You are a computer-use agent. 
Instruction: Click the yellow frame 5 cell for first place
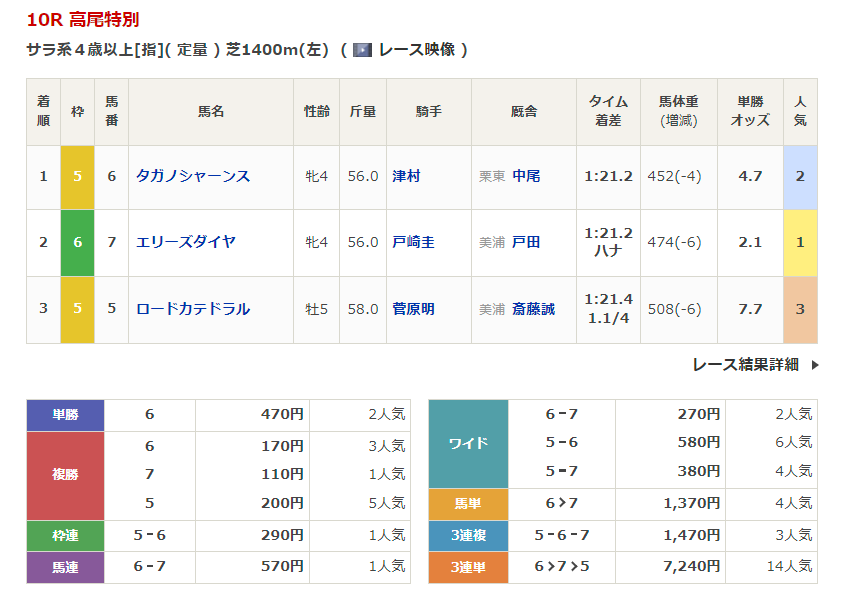77,176
